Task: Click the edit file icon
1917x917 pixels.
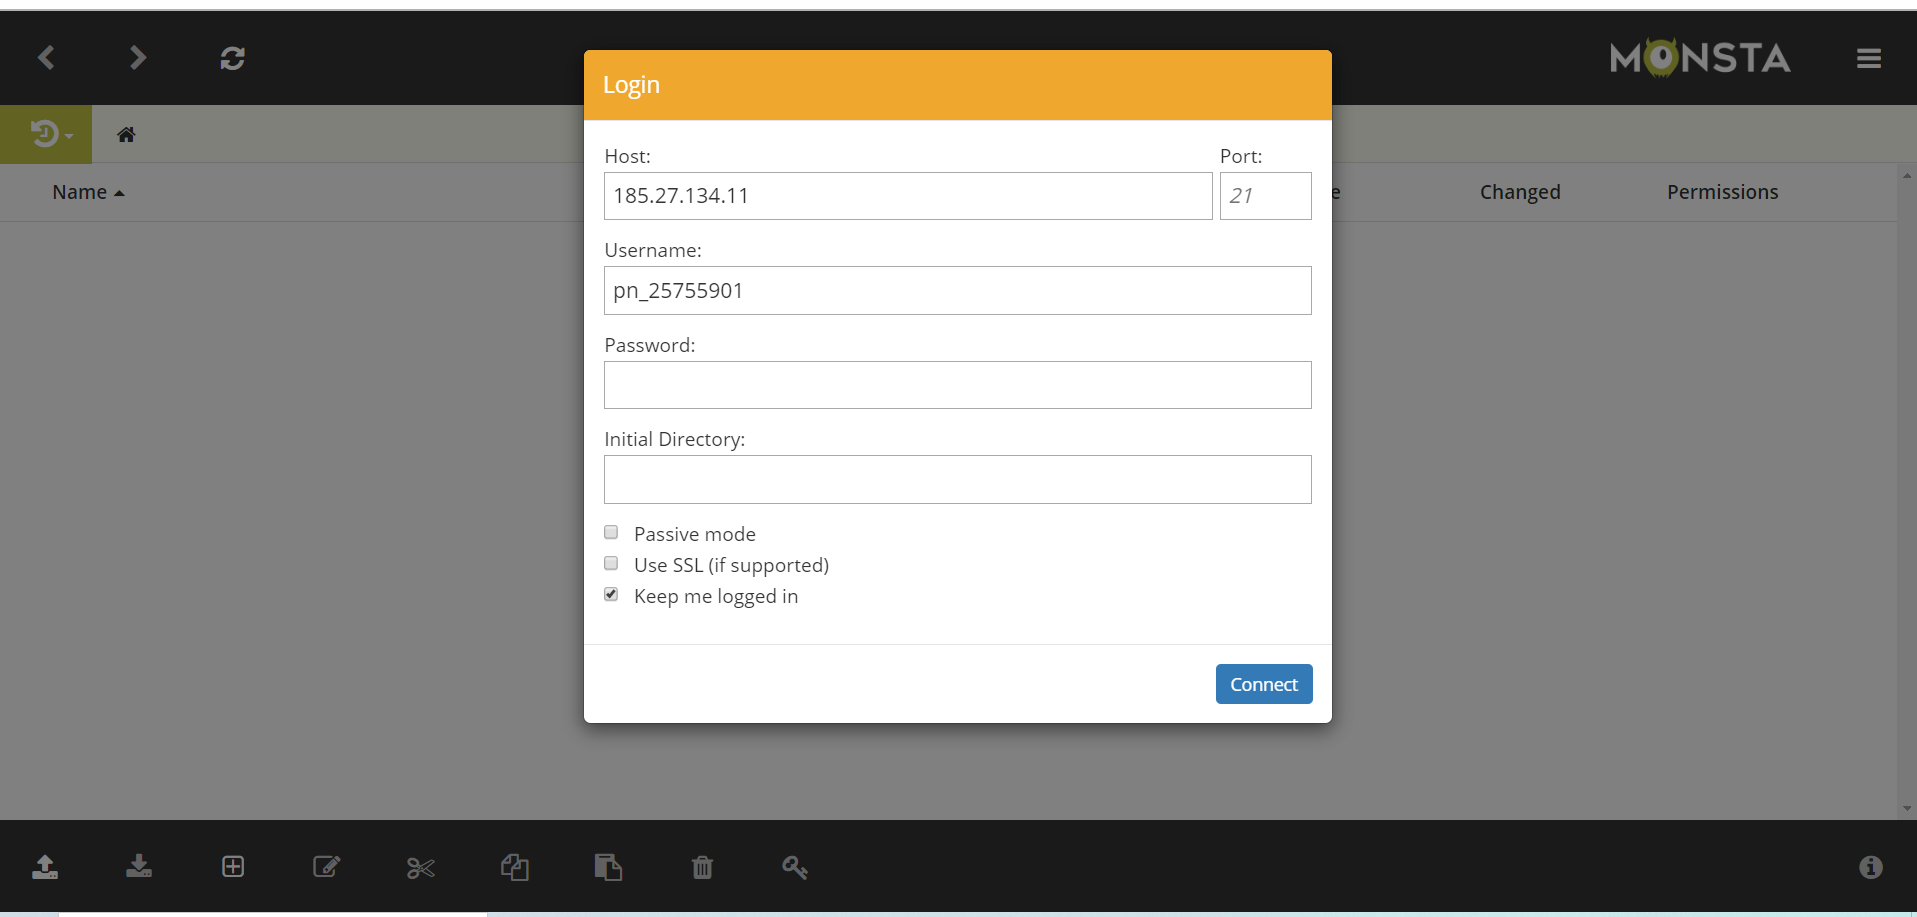Action: 327,867
